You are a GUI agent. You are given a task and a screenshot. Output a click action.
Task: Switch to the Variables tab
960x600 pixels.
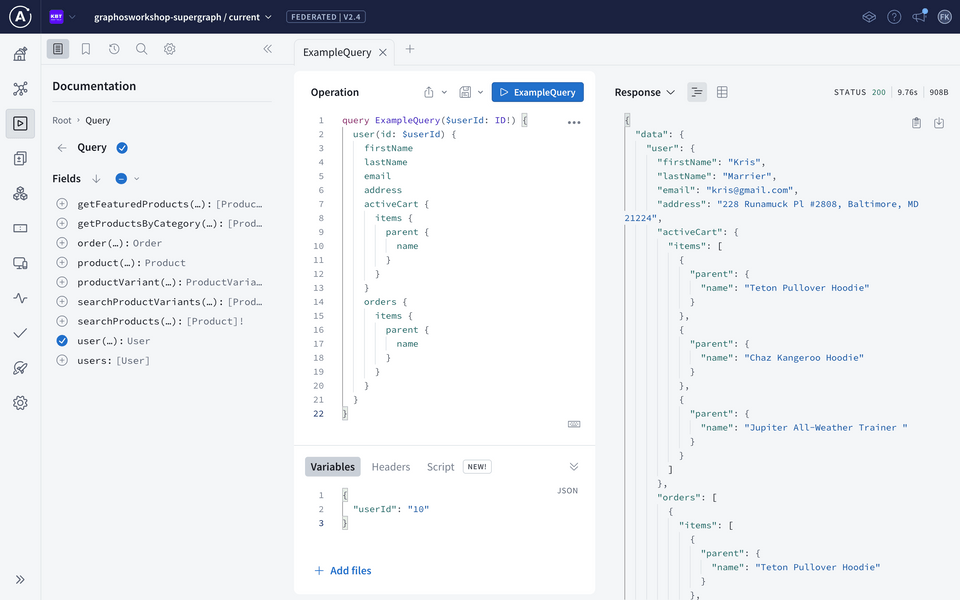click(332, 467)
